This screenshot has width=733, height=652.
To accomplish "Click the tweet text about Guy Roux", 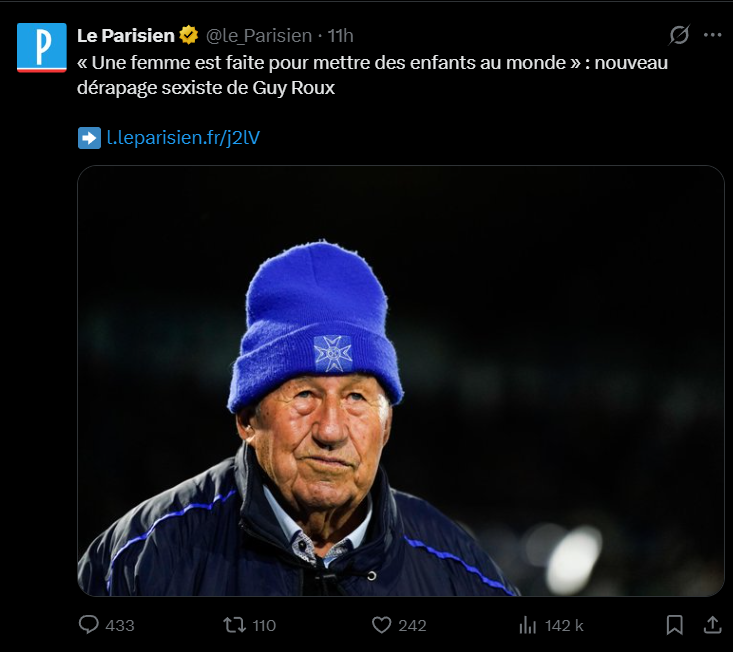I will (372, 74).
